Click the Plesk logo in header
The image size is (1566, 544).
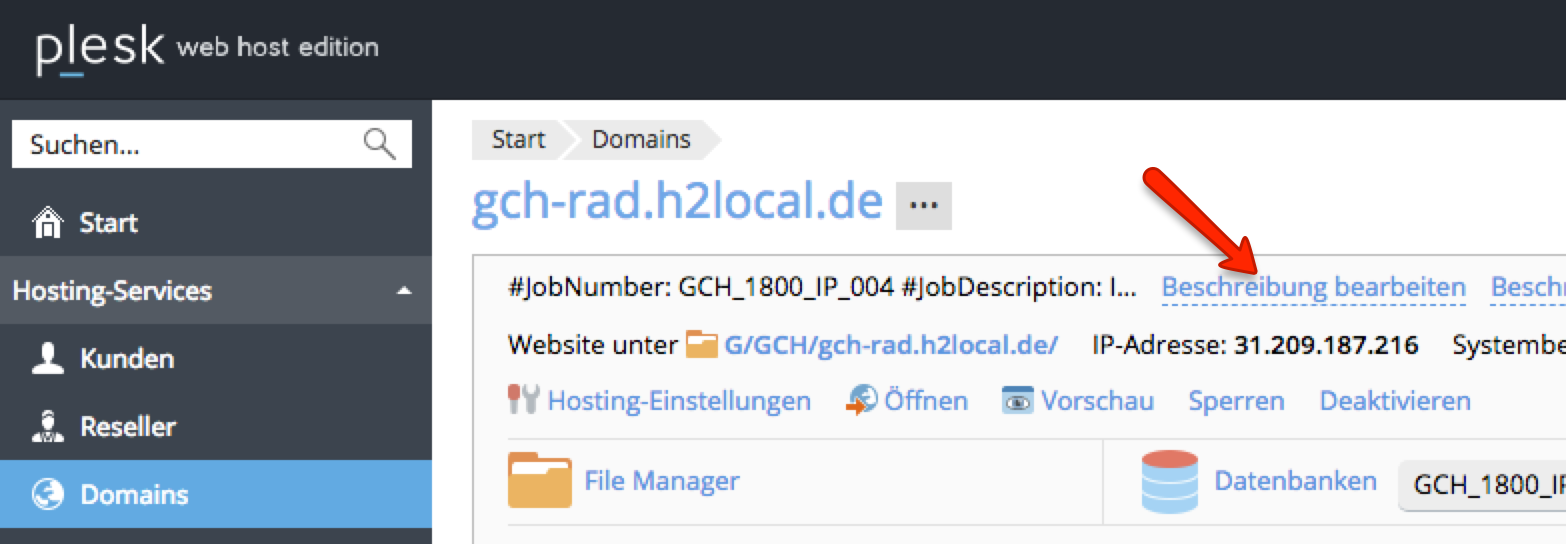click(x=100, y=48)
